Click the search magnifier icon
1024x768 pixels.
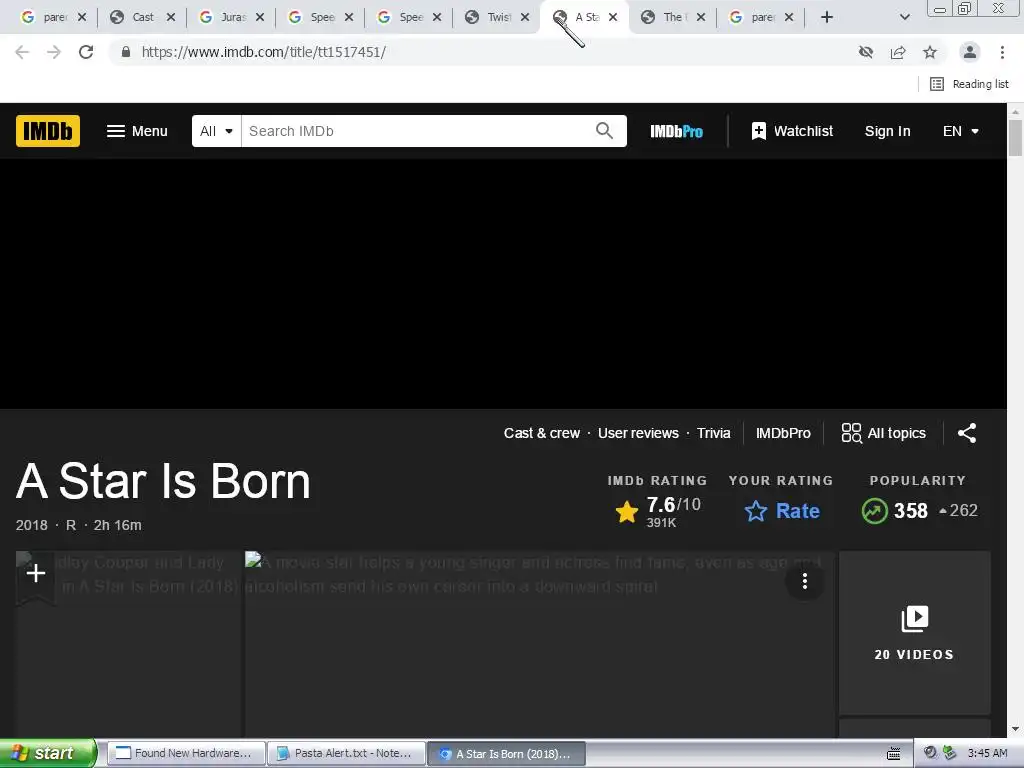605,131
